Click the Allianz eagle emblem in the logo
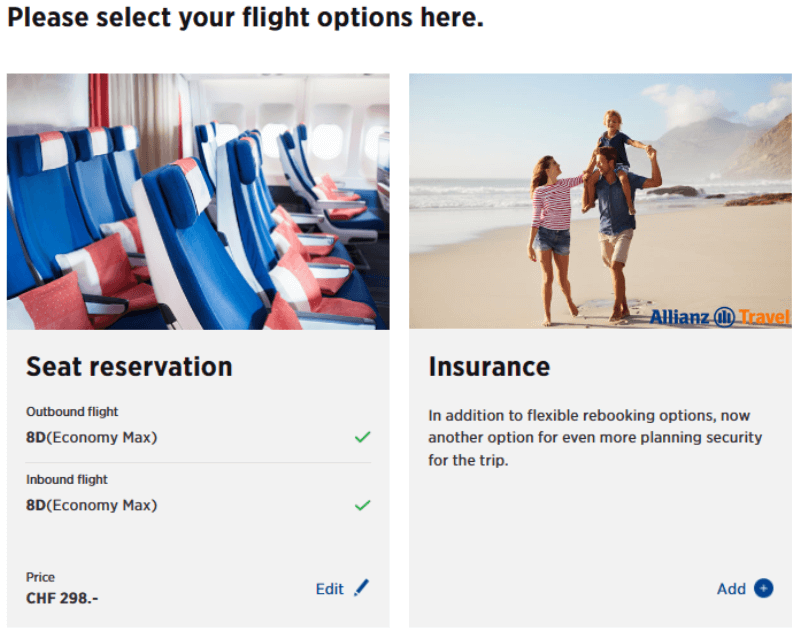Image resolution: width=800 pixels, height=638 pixels. coord(724,317)
